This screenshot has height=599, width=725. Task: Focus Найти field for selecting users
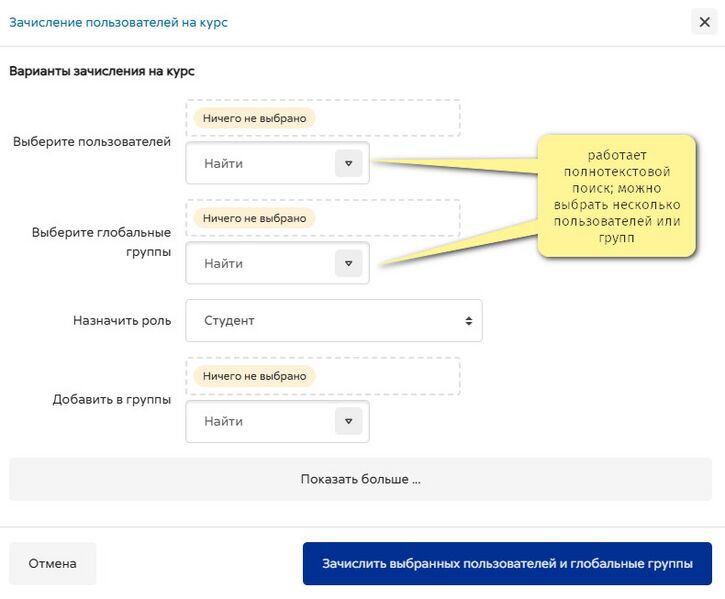click(261, 163)
